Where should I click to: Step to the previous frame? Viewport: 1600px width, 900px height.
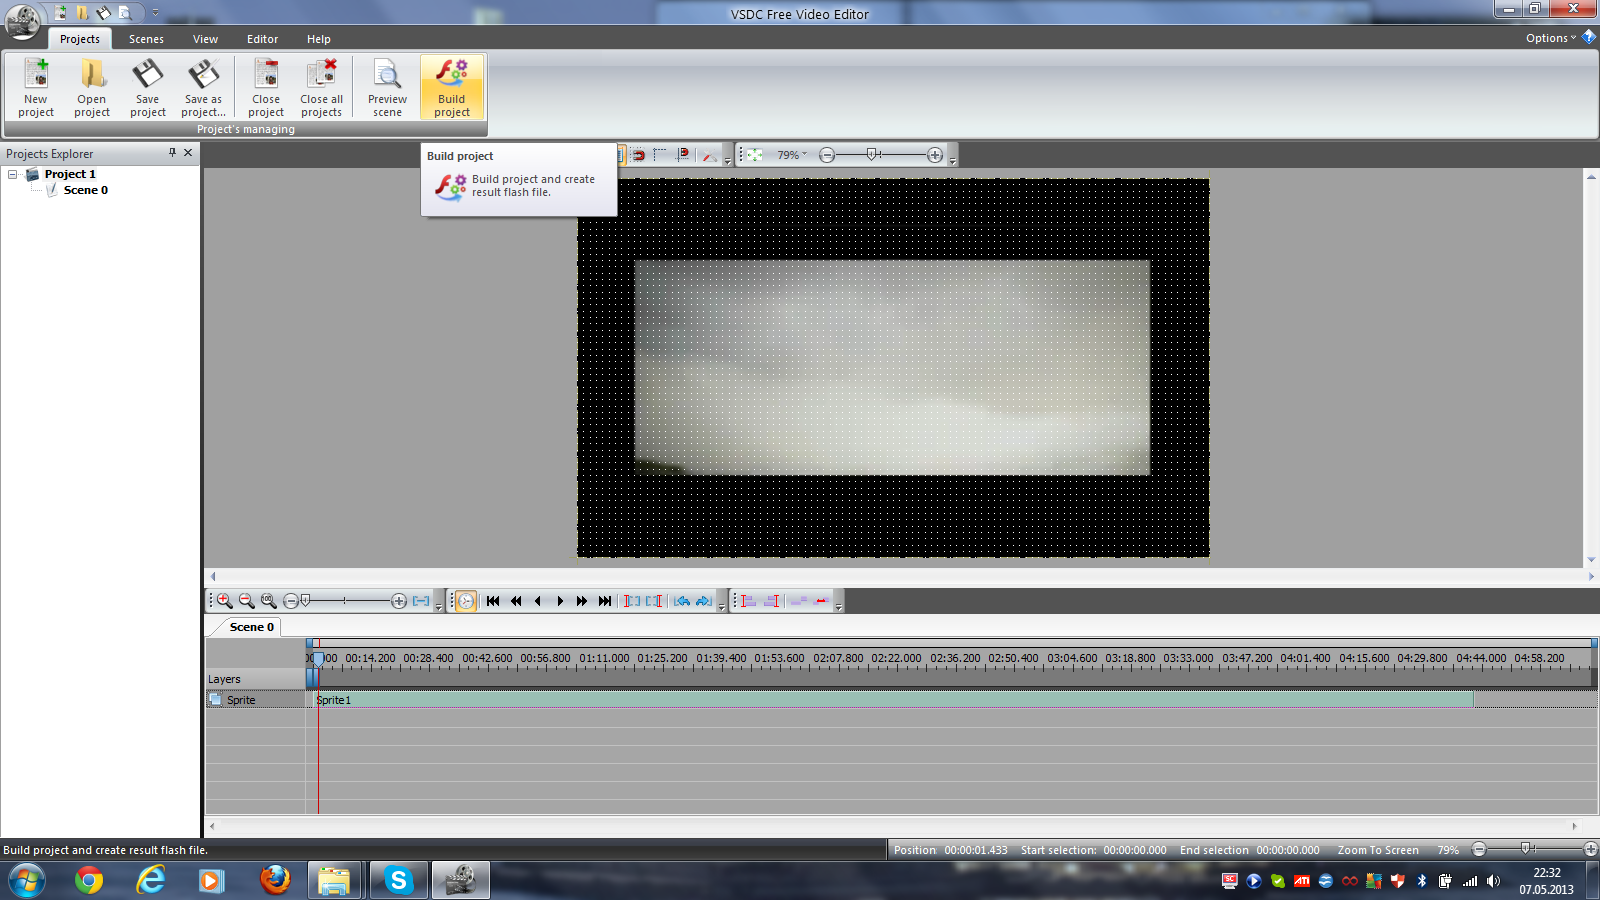point(538,601)
